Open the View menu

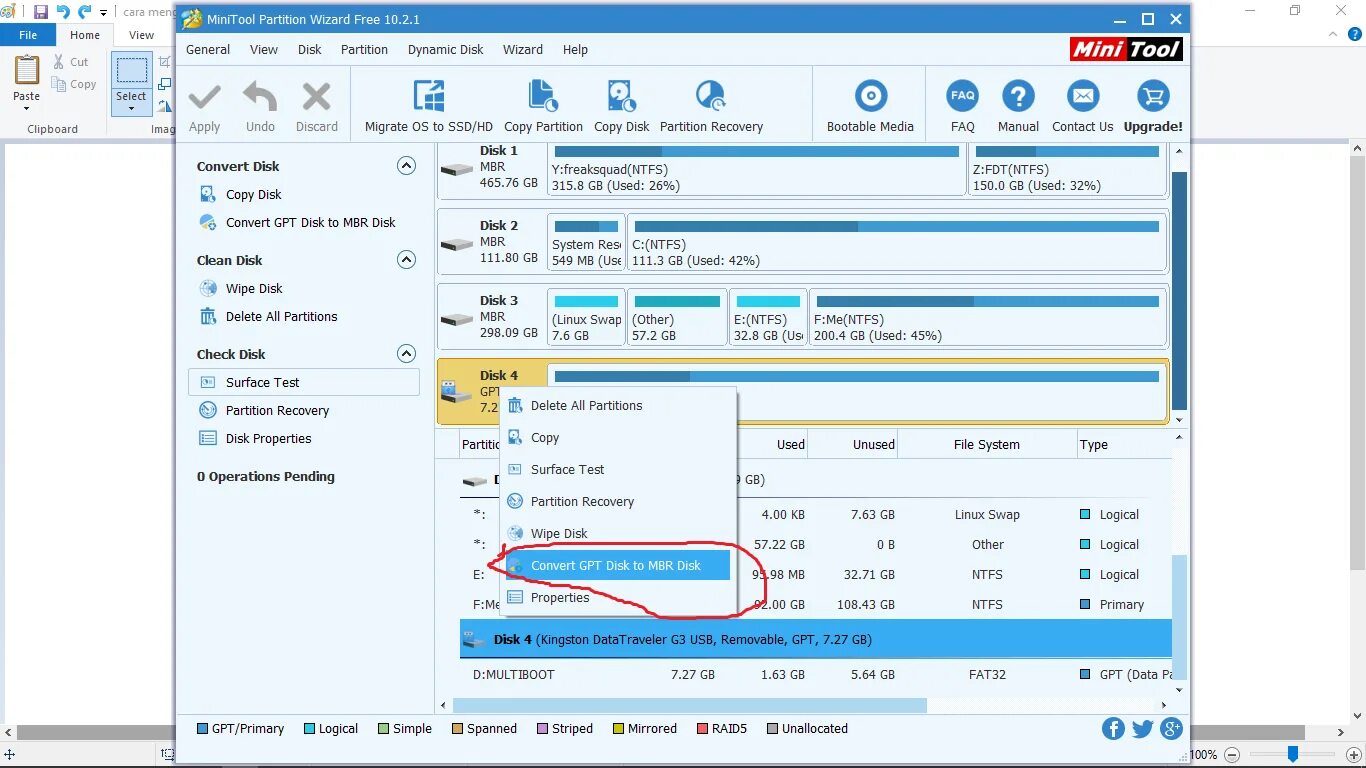(x=264, y=50)
